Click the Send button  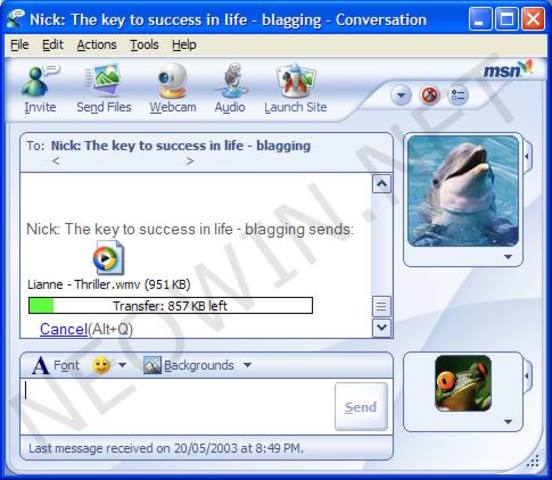pos(361,407)
